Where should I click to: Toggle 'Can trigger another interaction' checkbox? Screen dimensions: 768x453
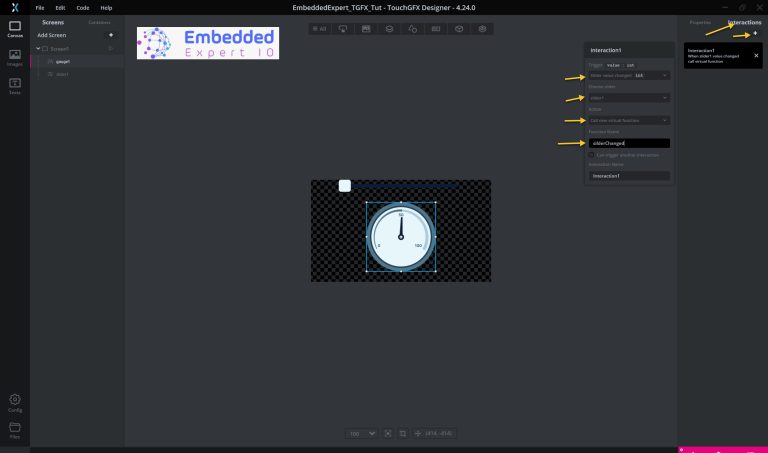pos(591,155)
